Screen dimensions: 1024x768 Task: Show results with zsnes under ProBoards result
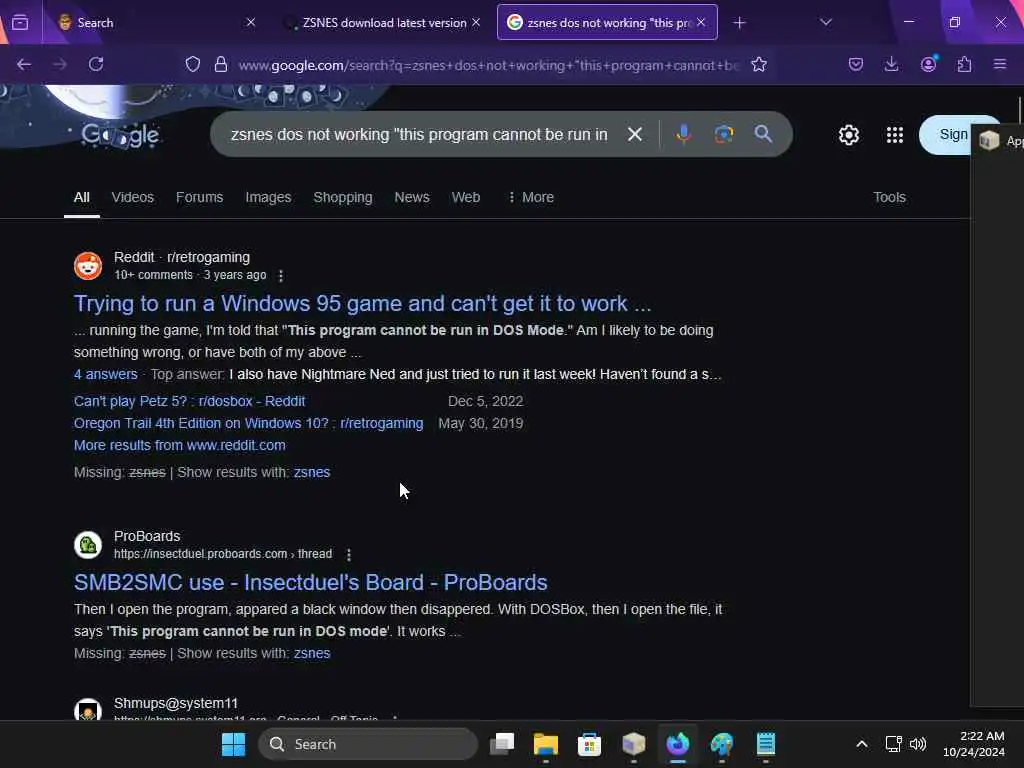coord(312,653)
